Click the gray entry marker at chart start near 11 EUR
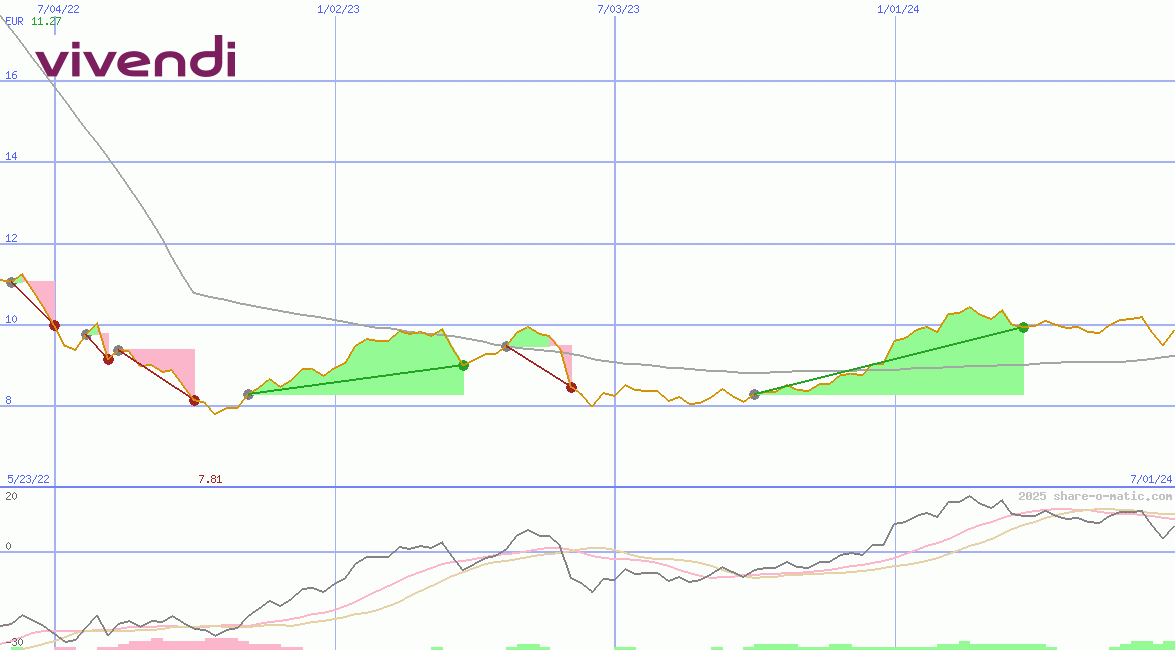 [x=10, y=282]
